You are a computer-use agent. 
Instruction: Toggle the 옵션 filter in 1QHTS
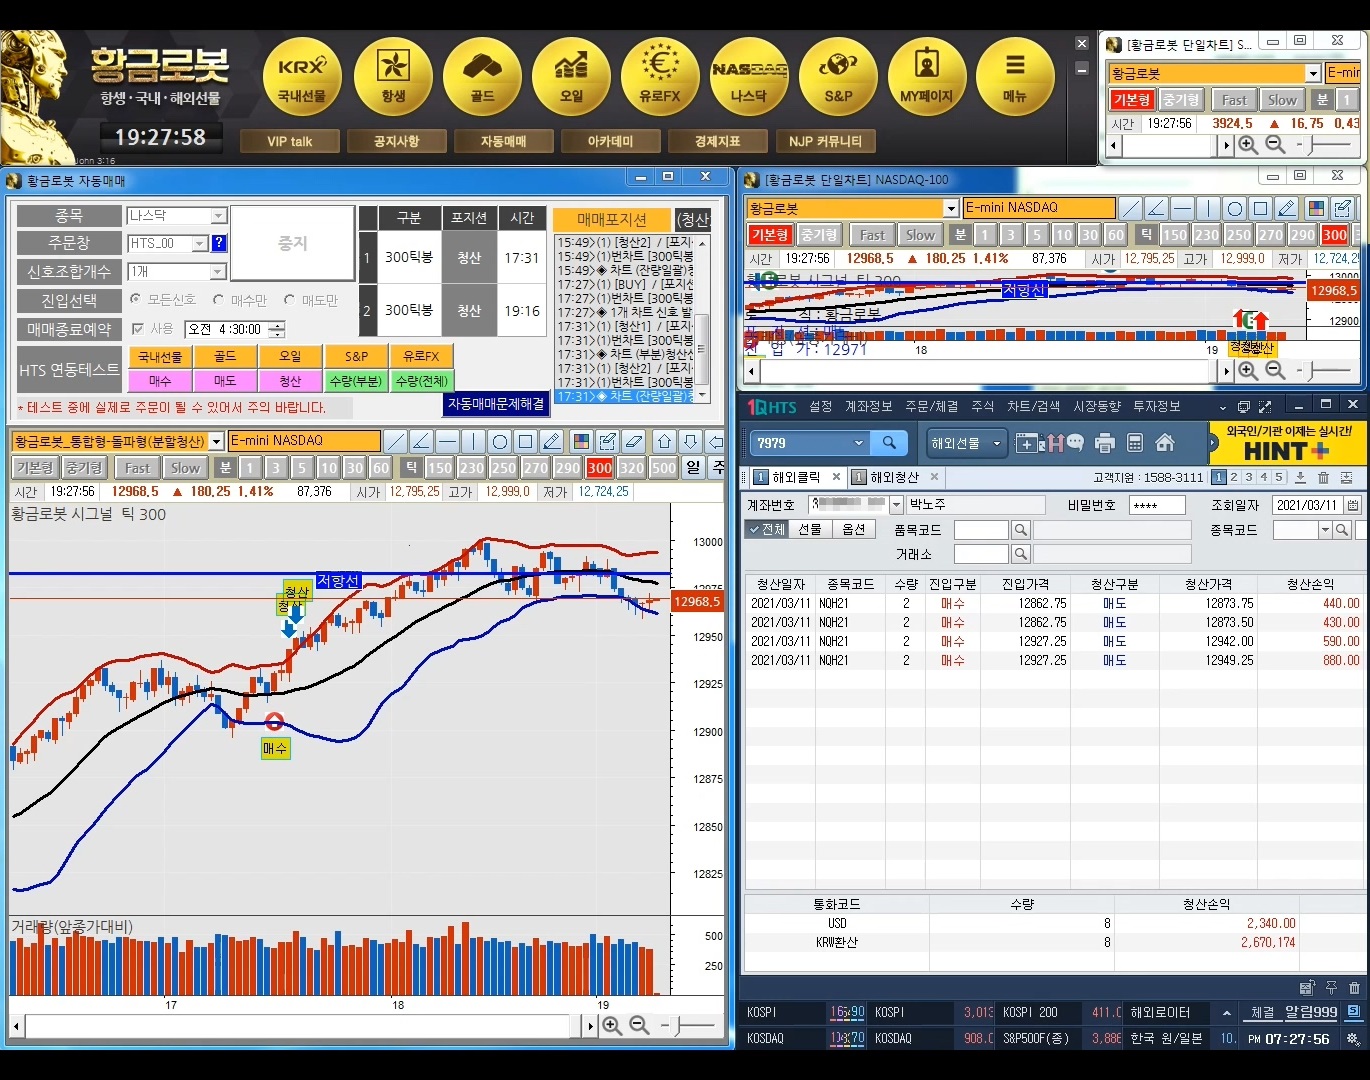(854, 529)
